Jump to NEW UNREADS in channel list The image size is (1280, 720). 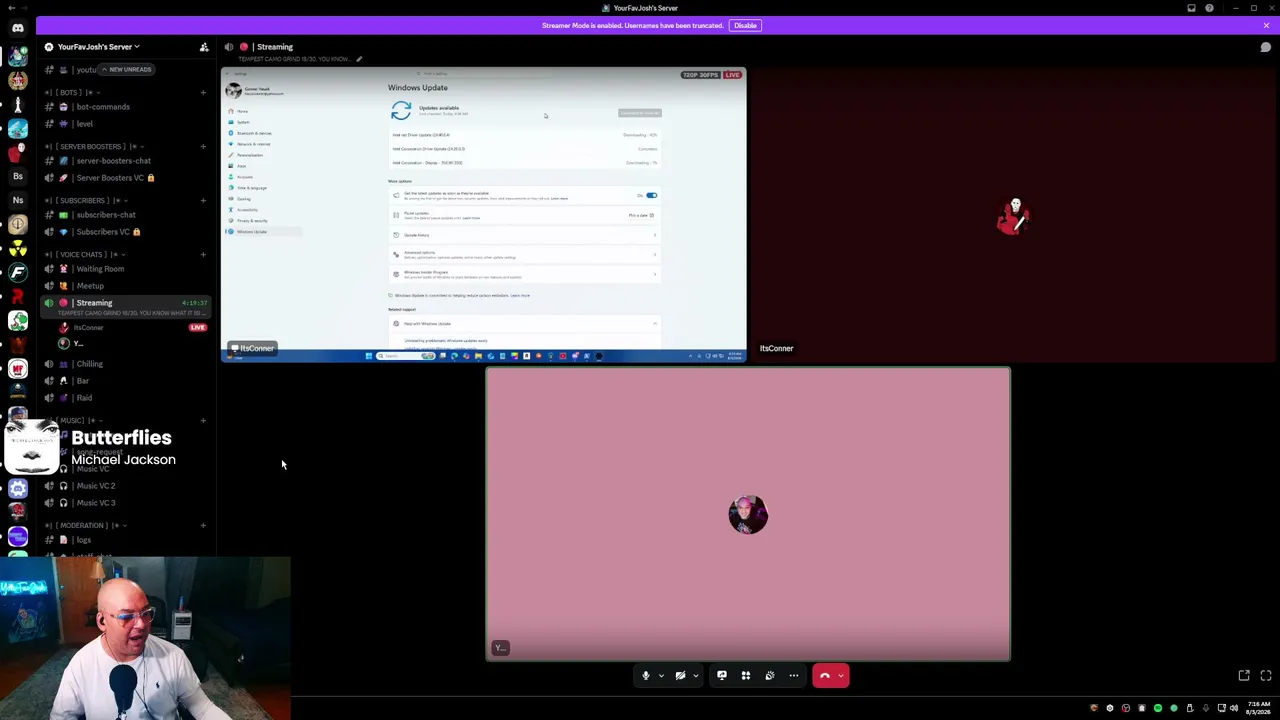pyautogui.click(x=126, y=70)
